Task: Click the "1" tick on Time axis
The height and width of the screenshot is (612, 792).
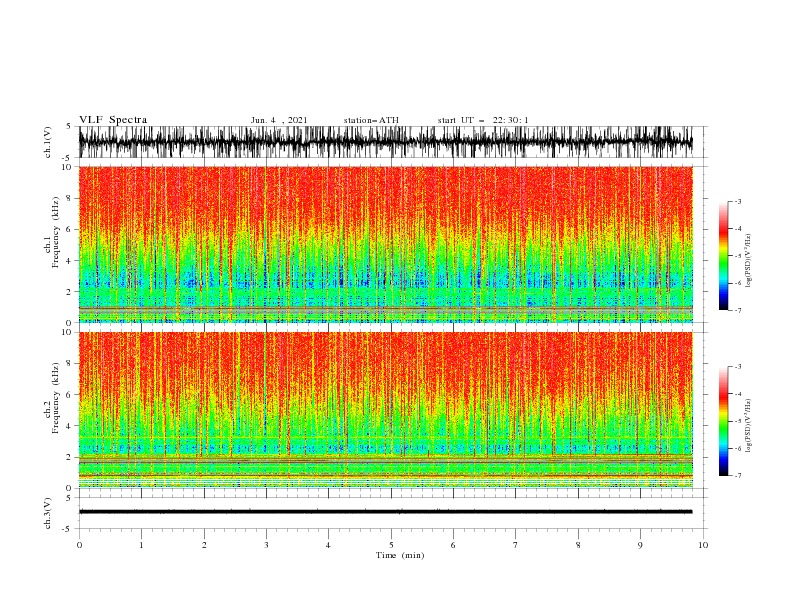Action: [141, 545]
